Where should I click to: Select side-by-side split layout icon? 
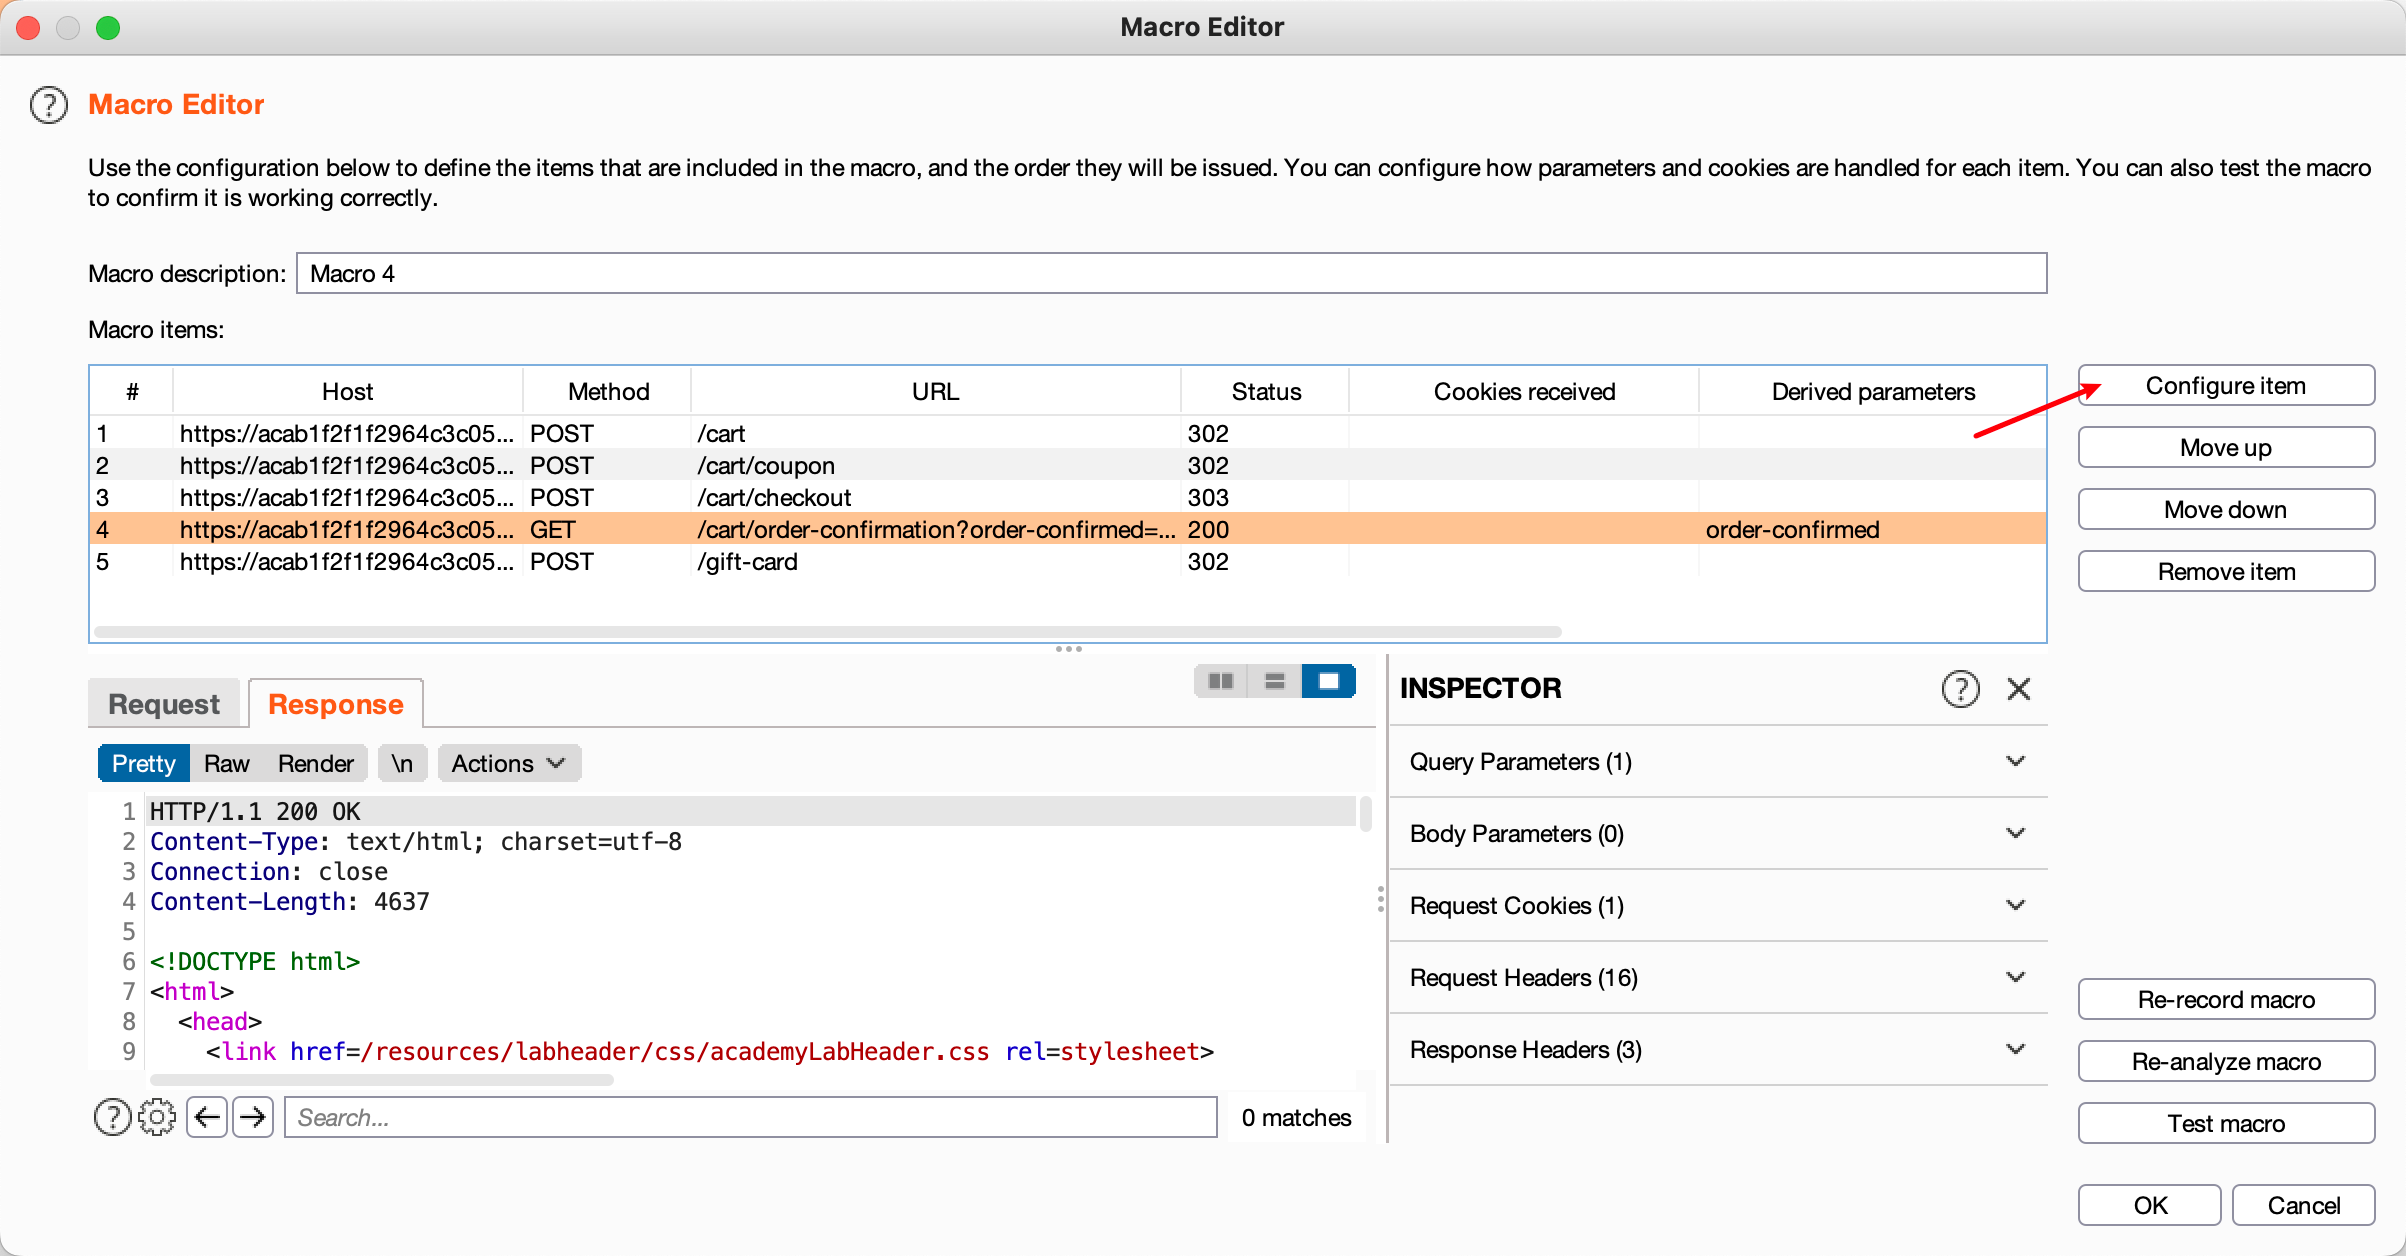point(1221,681)
